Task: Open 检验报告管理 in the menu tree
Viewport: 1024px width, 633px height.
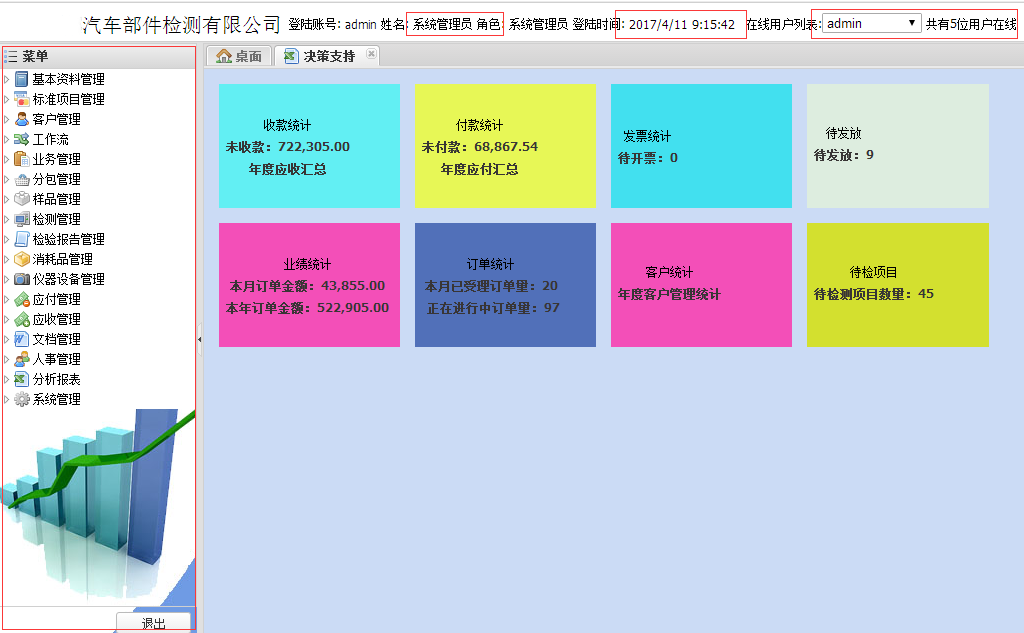Action: coord(69,239)
